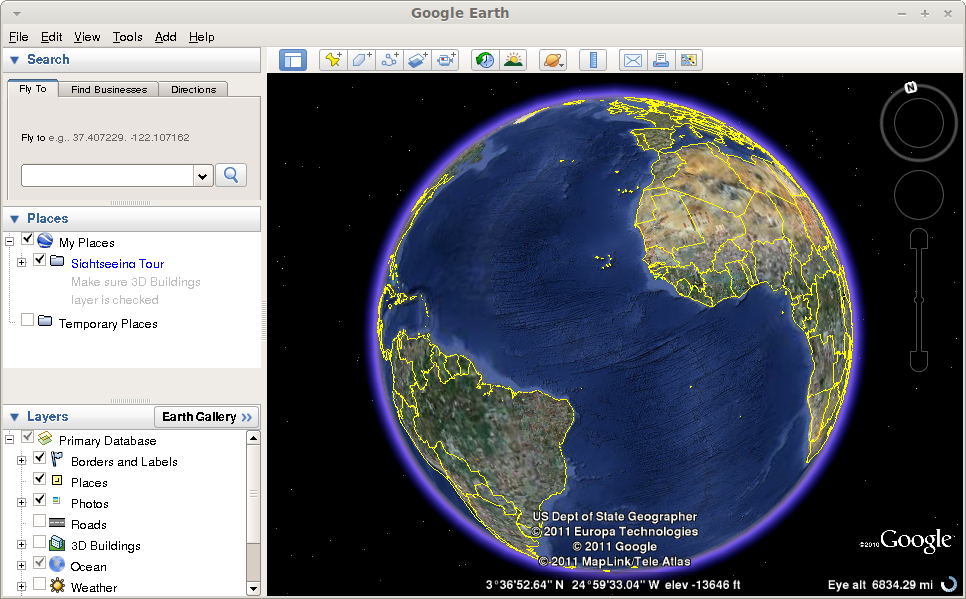The height and width of the screenshot is (599, 966).
Task: Toggle the Primary Database checkbox
Action: [27, 437]
